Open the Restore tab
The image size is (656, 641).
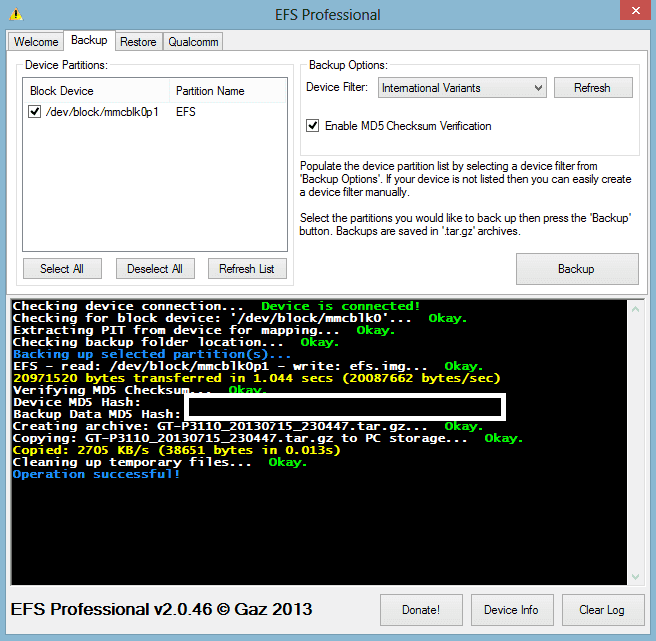tap(138, 42)
